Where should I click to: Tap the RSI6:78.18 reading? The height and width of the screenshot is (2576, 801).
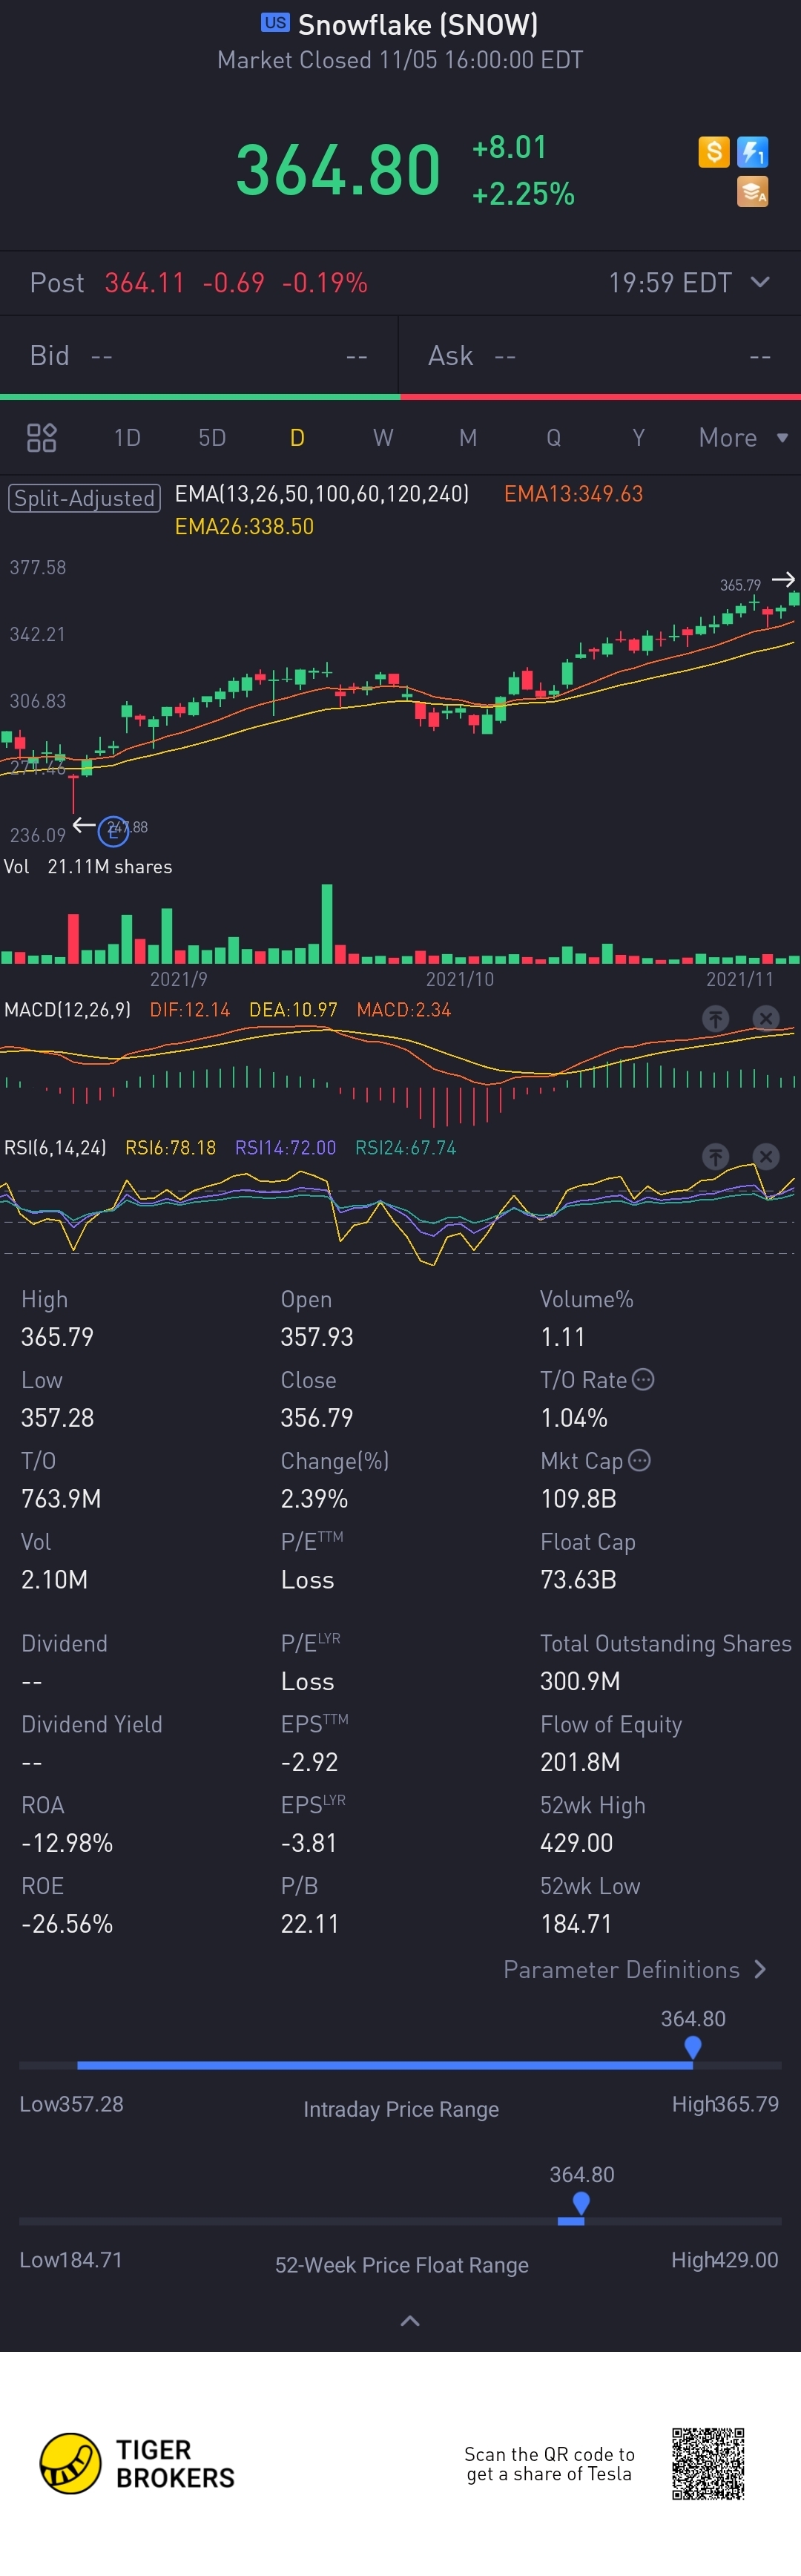click(170, 1147)
